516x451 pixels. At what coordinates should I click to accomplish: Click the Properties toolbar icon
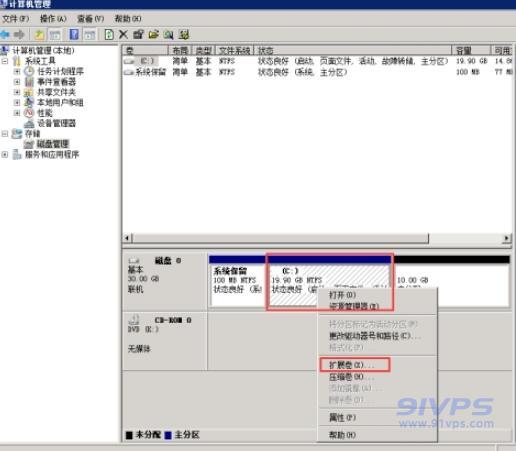click(138, 34)
